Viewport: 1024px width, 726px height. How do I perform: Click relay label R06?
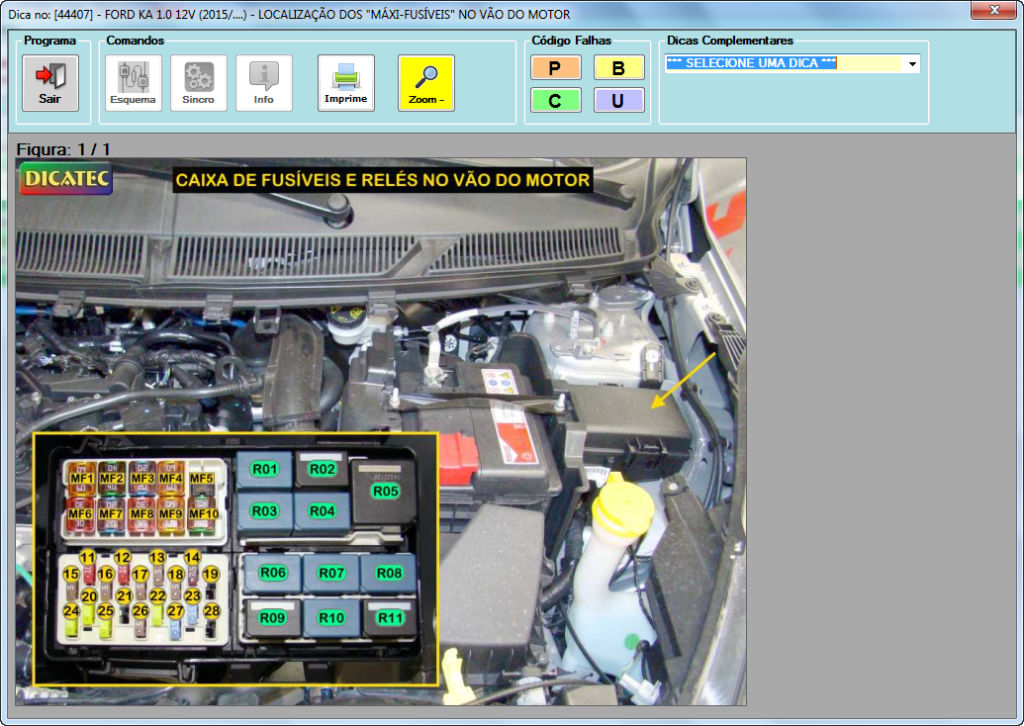(x=273, y=573)
